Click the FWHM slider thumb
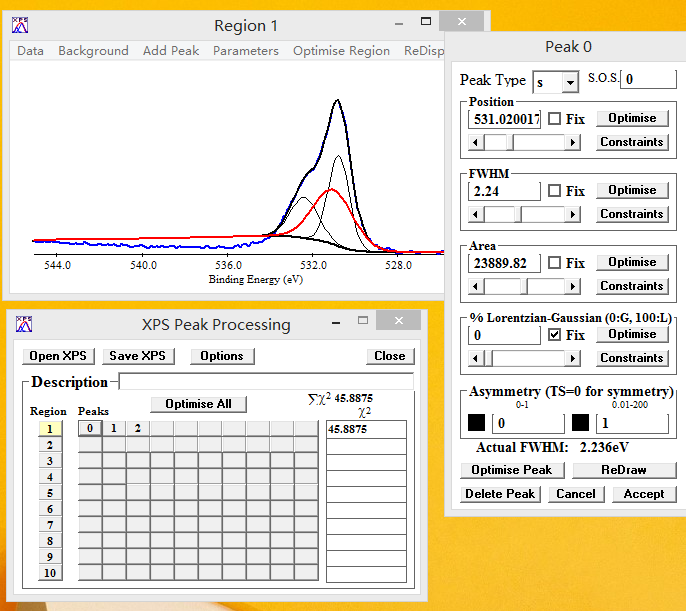Screen dimensions: 686x611 coord(518,214)
